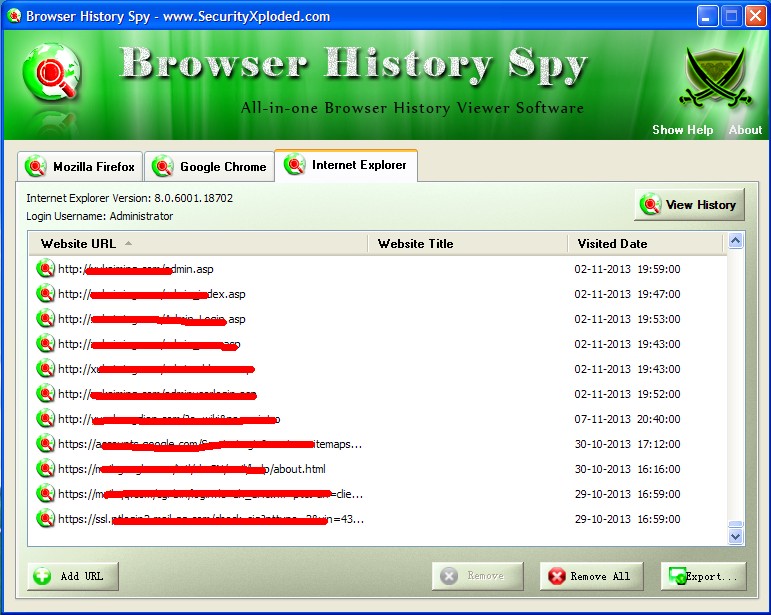Click the Internet Explorer Version text
Image resolution: width=771 pixels, height=615 pixels.
click(x=129, y=198)
